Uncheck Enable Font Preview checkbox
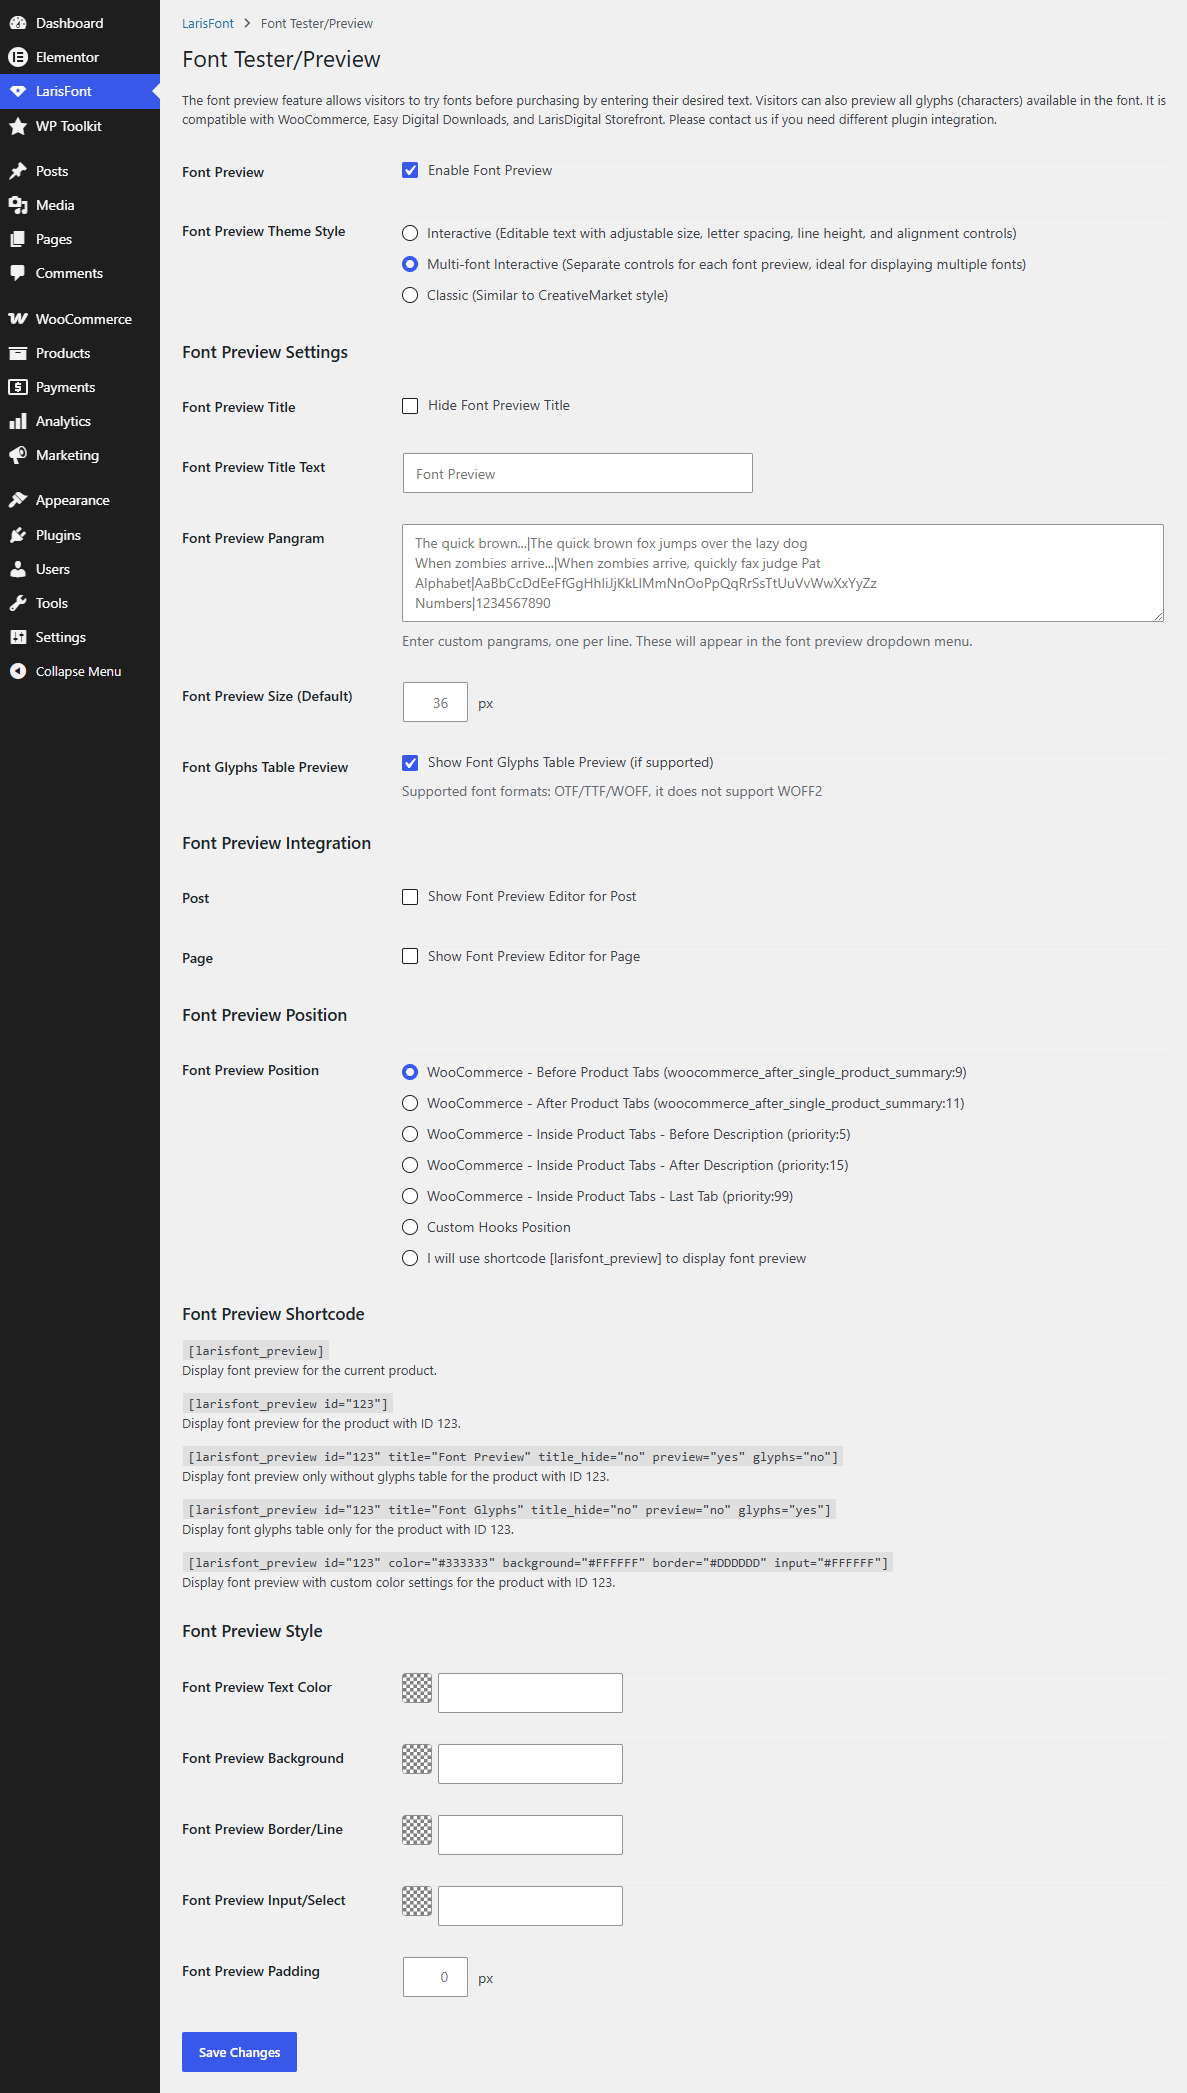 (410, 170)
